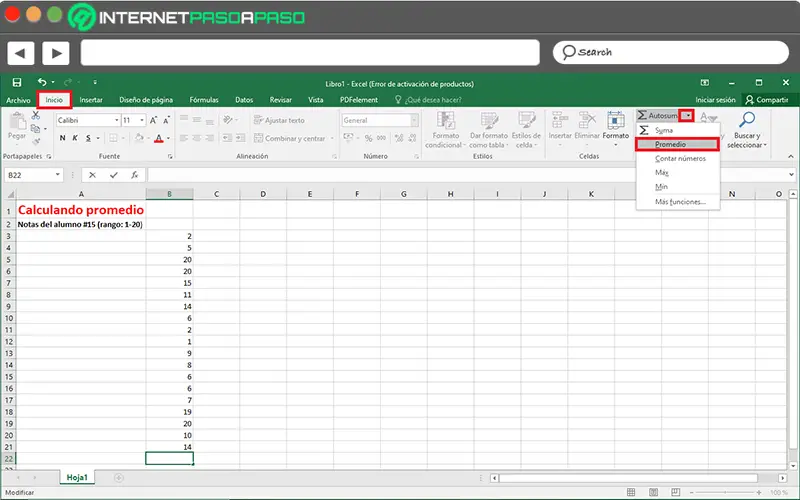Click the browser forward arrow button
Screen dimensions: 800x500
[x=56, y=53]
